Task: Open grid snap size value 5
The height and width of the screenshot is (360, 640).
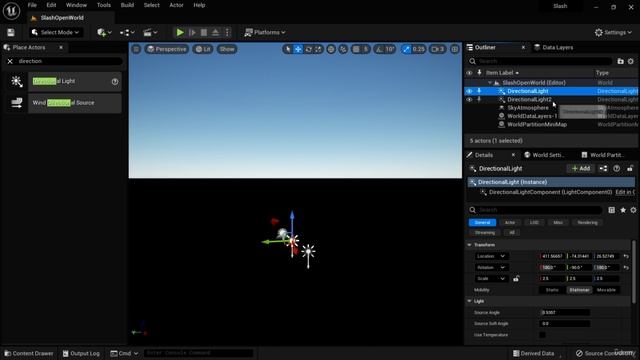Action: pos(366,49)
